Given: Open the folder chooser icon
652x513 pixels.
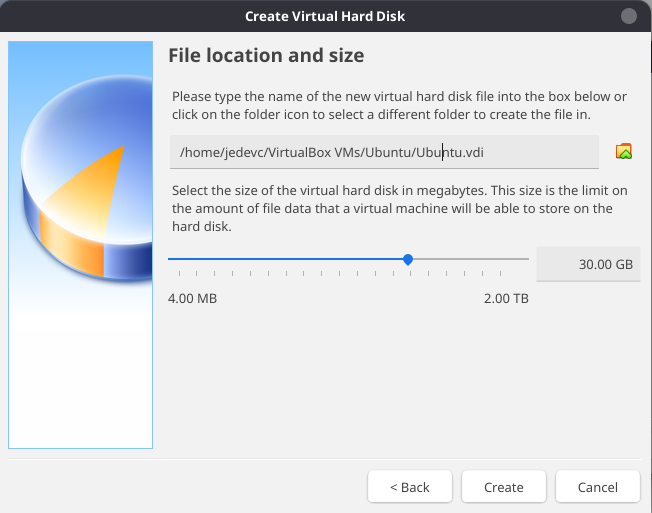Looking at the screenshot, I should click(624, 151).
